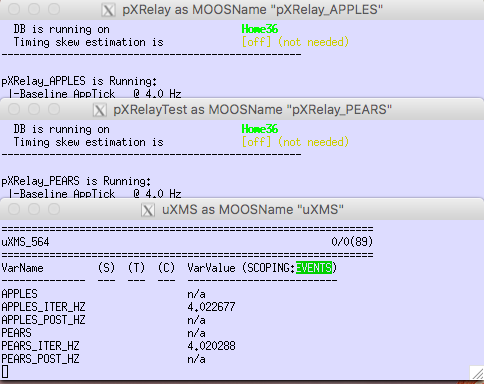Click the terminal cursor block in uXMS
The height and width of the screenshot is (384, 484).
pos(5,372)
